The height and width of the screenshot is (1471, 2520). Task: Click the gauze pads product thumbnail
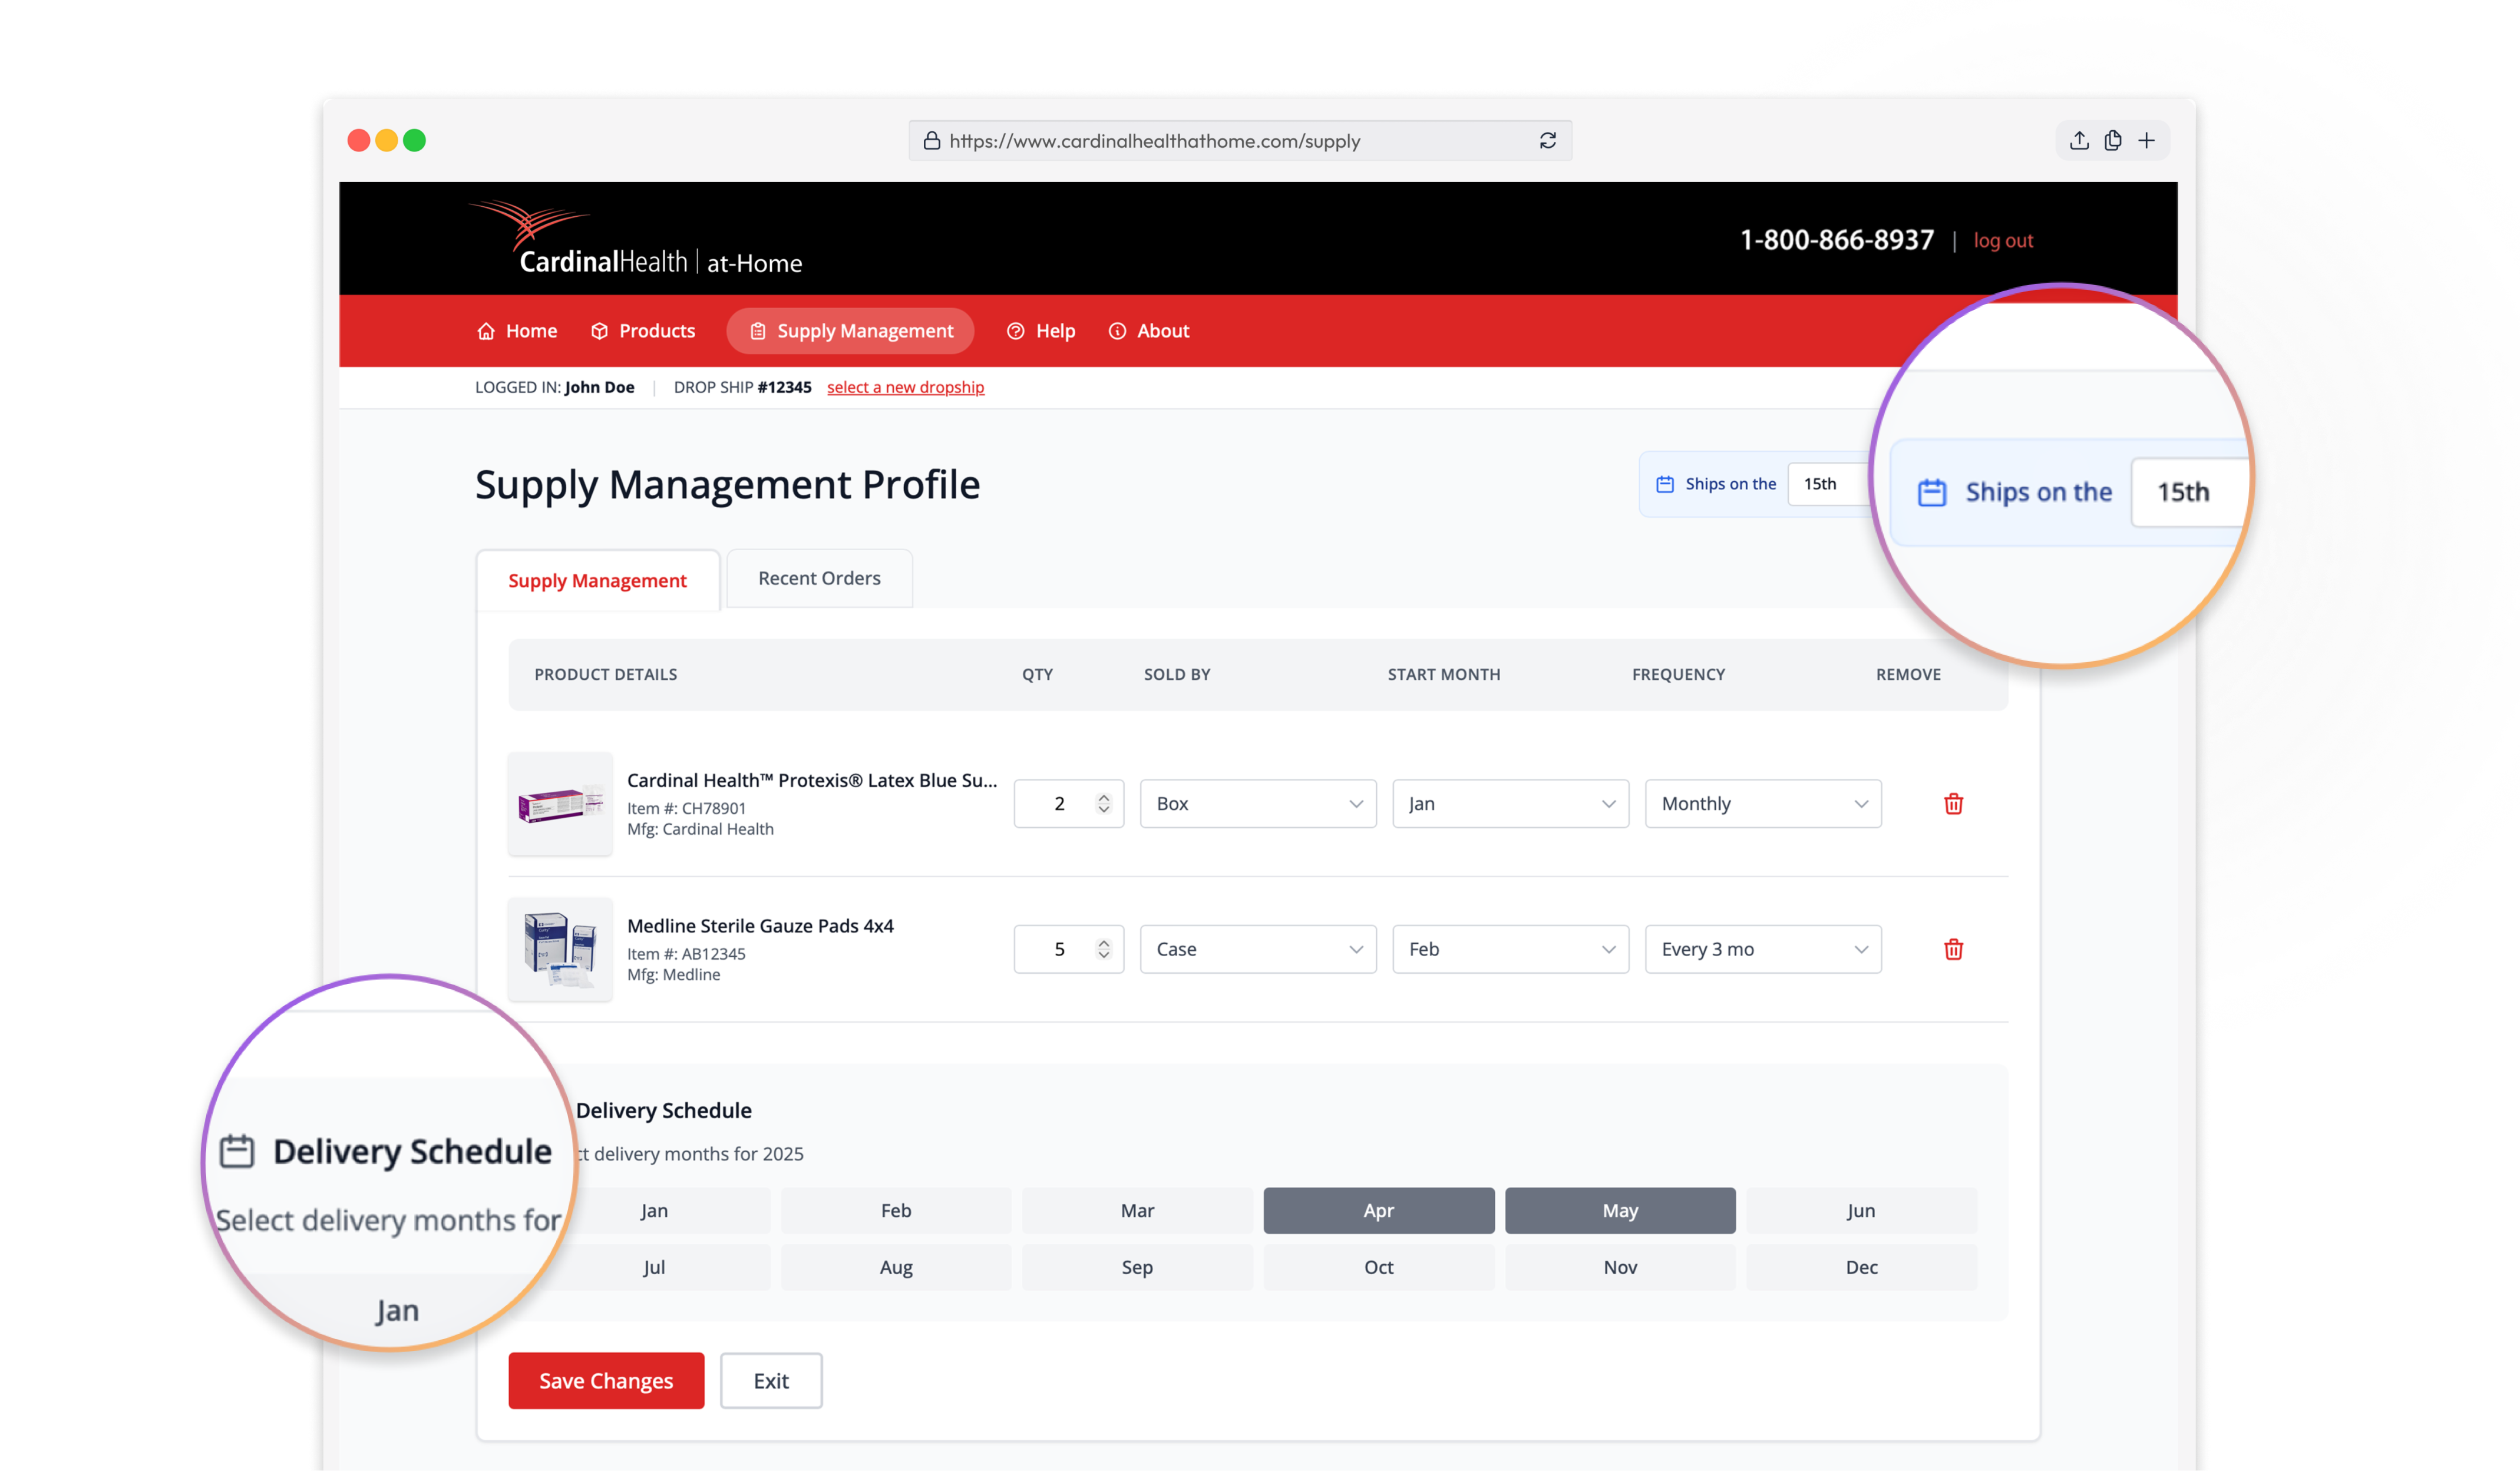pyautogui.click(x=559, y=949)
